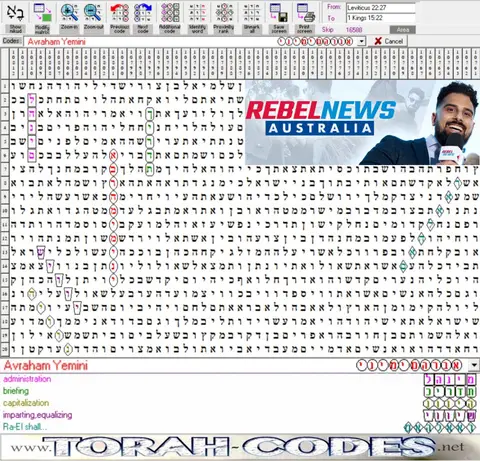Click row header 1 of the matrix
This screenshot has height=461, width=480.
(x=5, y=87)
